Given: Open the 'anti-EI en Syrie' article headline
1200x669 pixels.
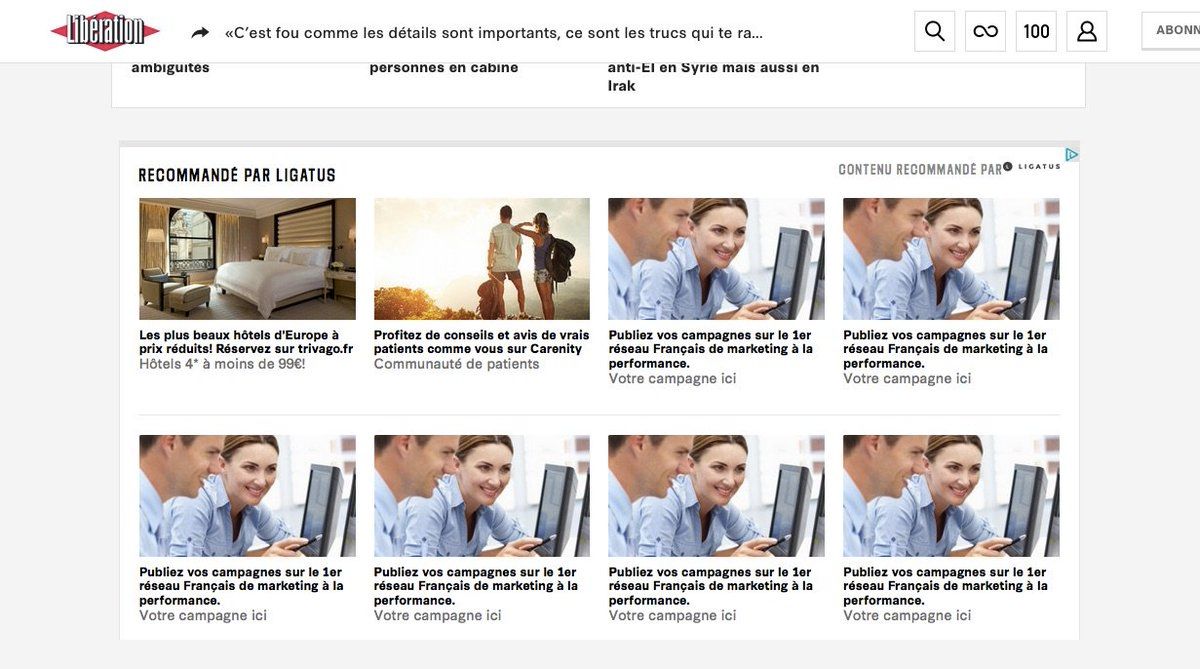Looking at the screenshot, I should pos(713,76).
